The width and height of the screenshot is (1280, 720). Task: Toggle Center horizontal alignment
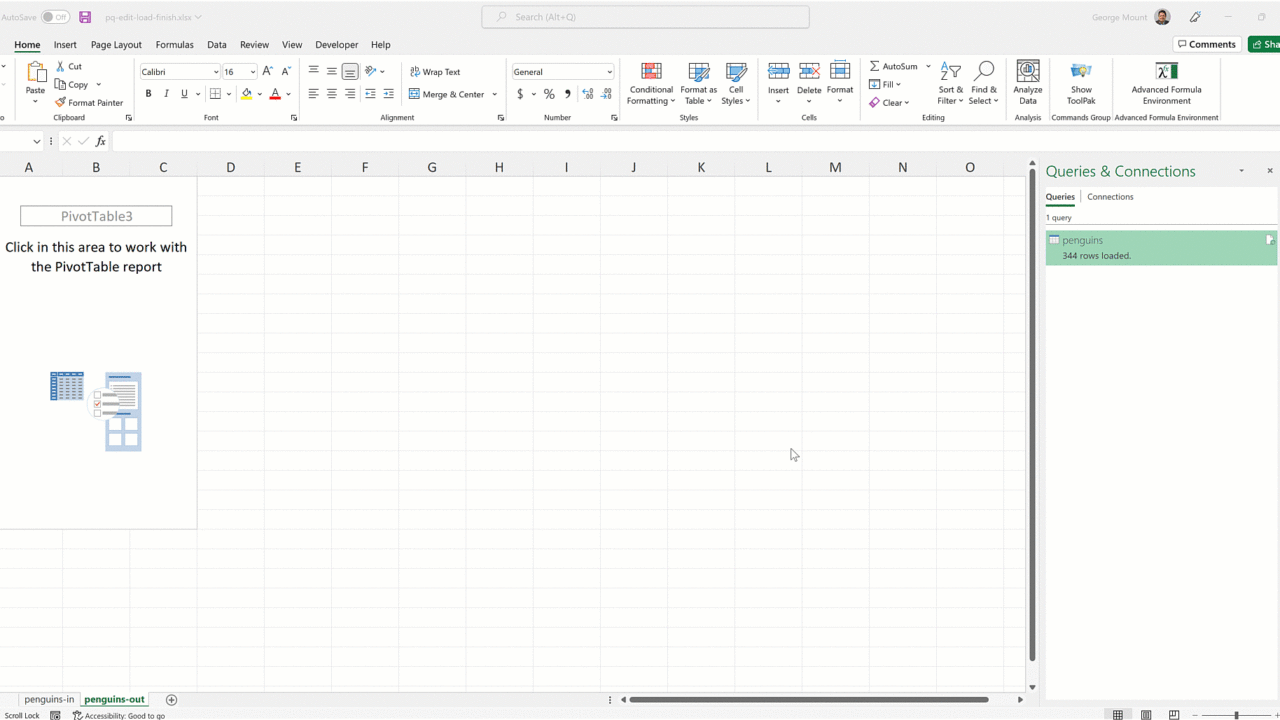click(x=331, y=94)
